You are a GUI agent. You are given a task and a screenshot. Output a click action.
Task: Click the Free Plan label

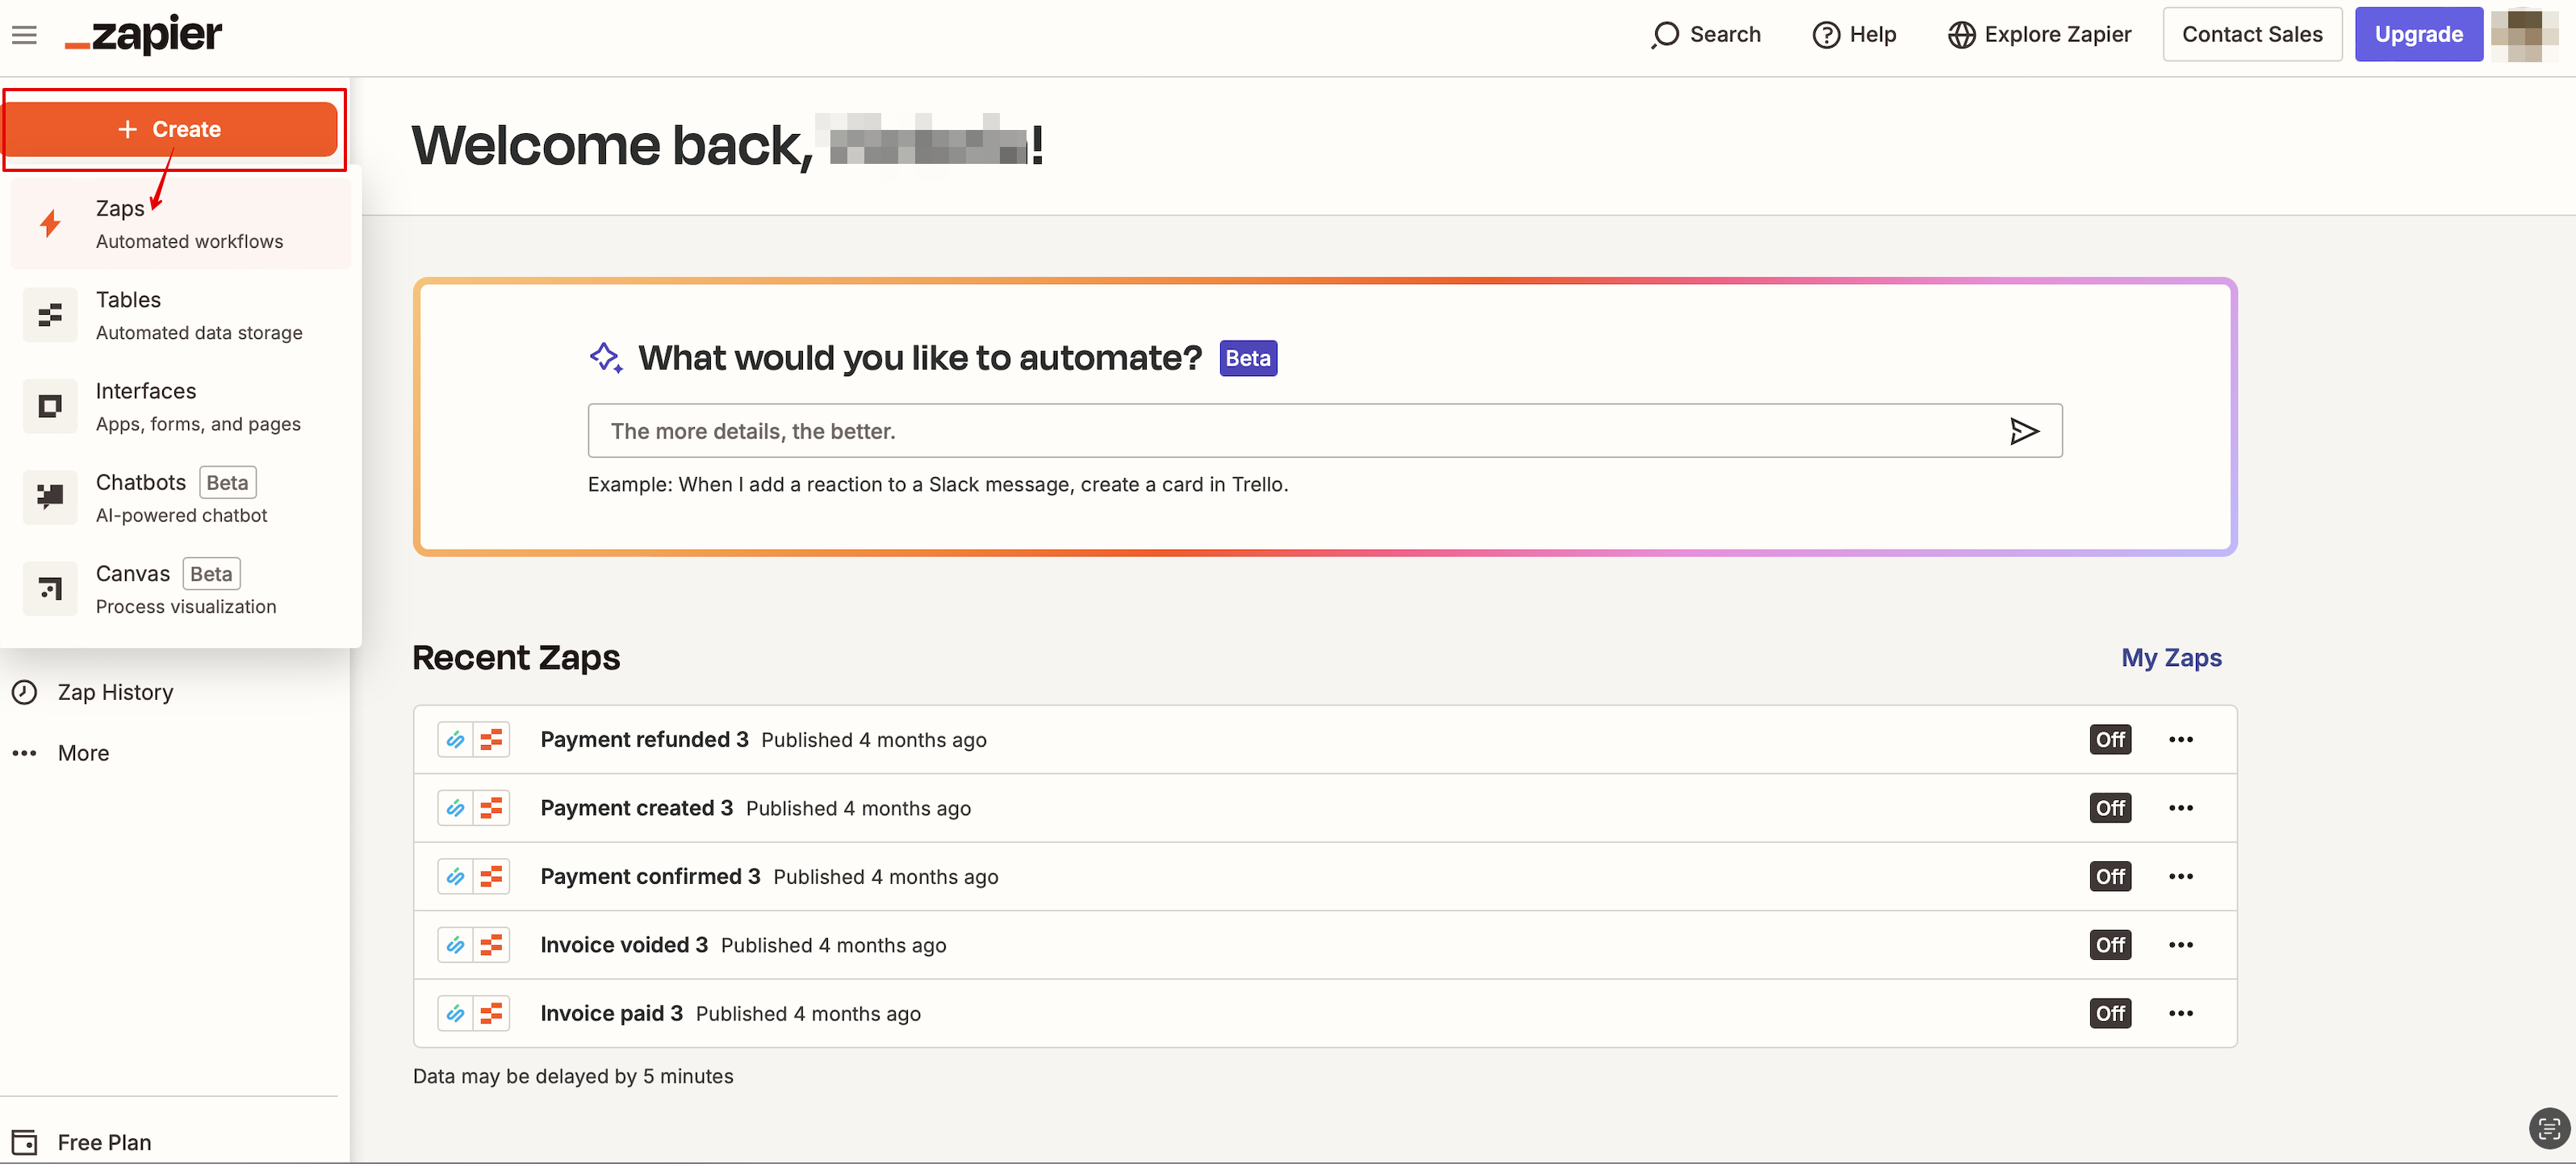tap(104, 1142)
